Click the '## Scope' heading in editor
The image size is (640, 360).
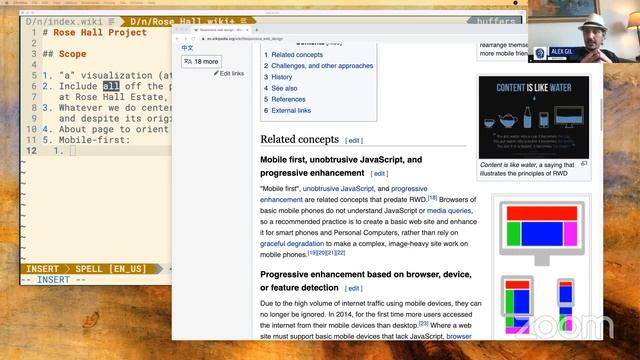pos(64,54)
